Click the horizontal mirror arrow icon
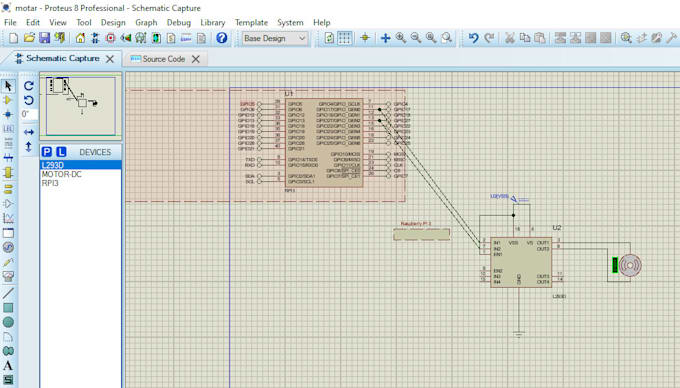 [x=29, y=132]
